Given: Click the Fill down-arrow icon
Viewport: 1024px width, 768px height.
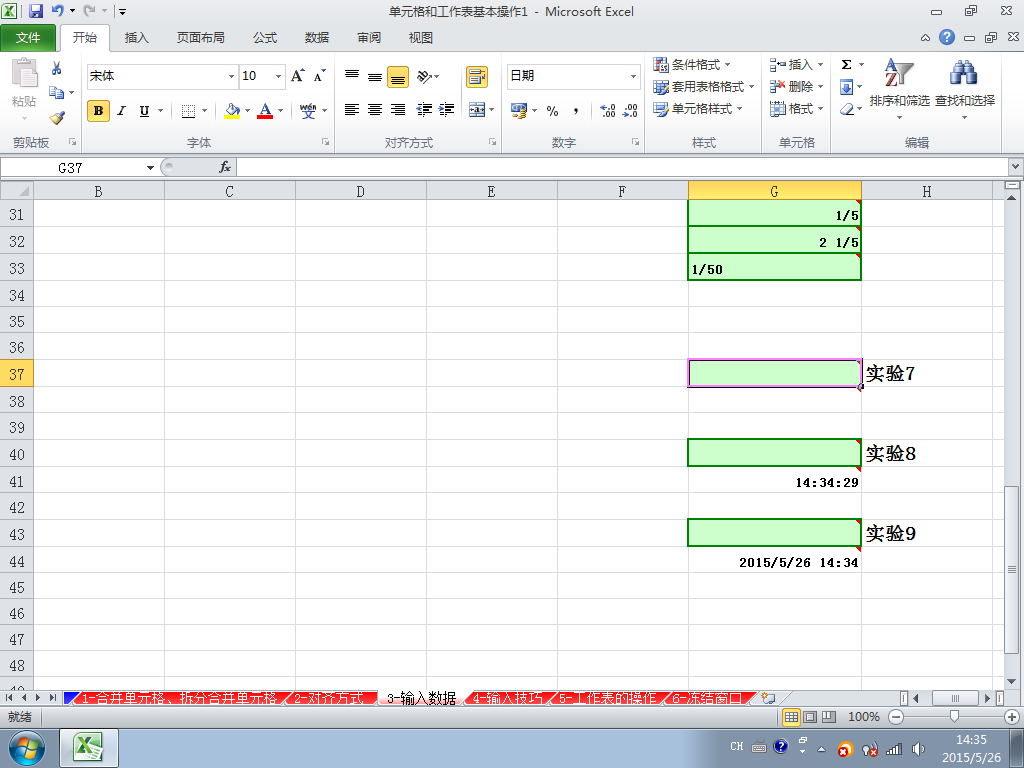Looking at the screenshot, I should 846,87.
